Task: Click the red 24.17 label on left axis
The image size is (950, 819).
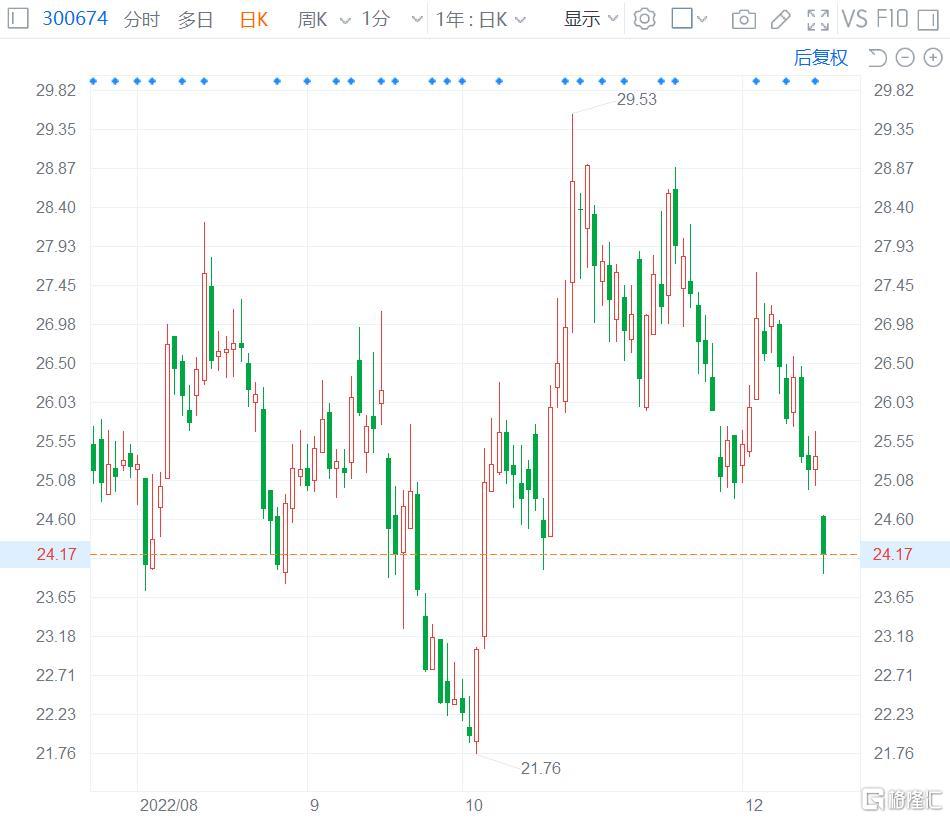Action: pos(56,554)
